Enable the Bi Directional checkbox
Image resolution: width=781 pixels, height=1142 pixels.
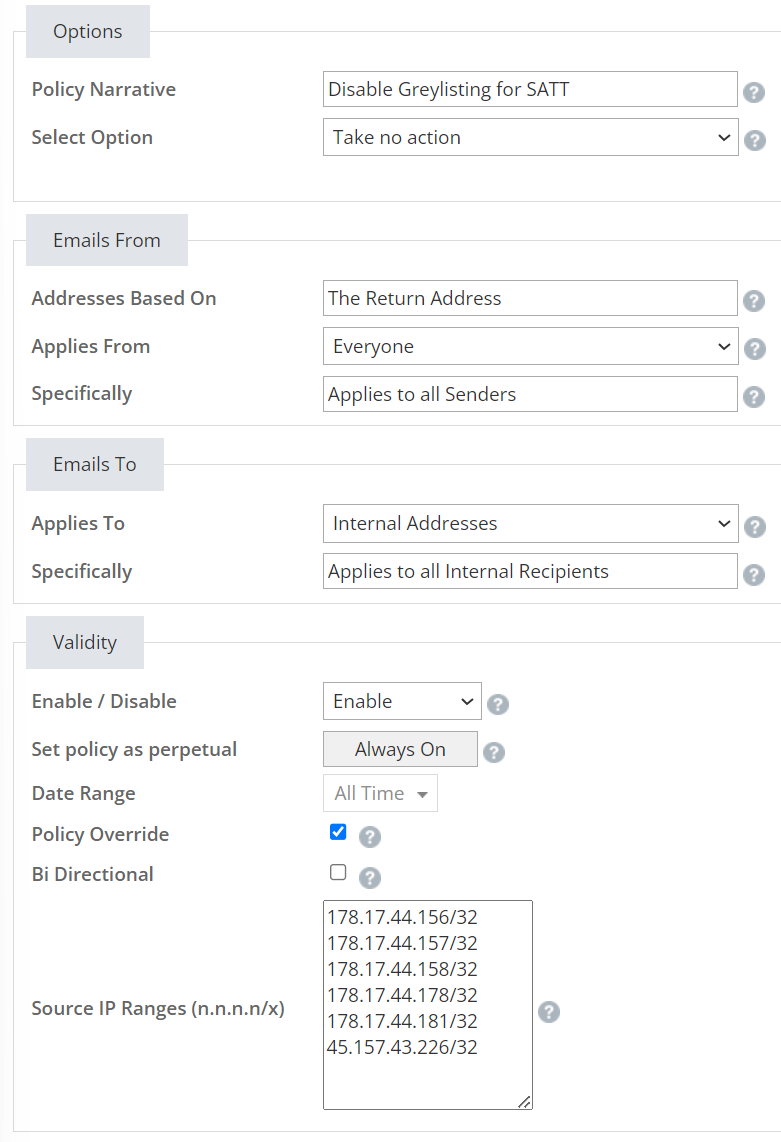click(338, 871)
